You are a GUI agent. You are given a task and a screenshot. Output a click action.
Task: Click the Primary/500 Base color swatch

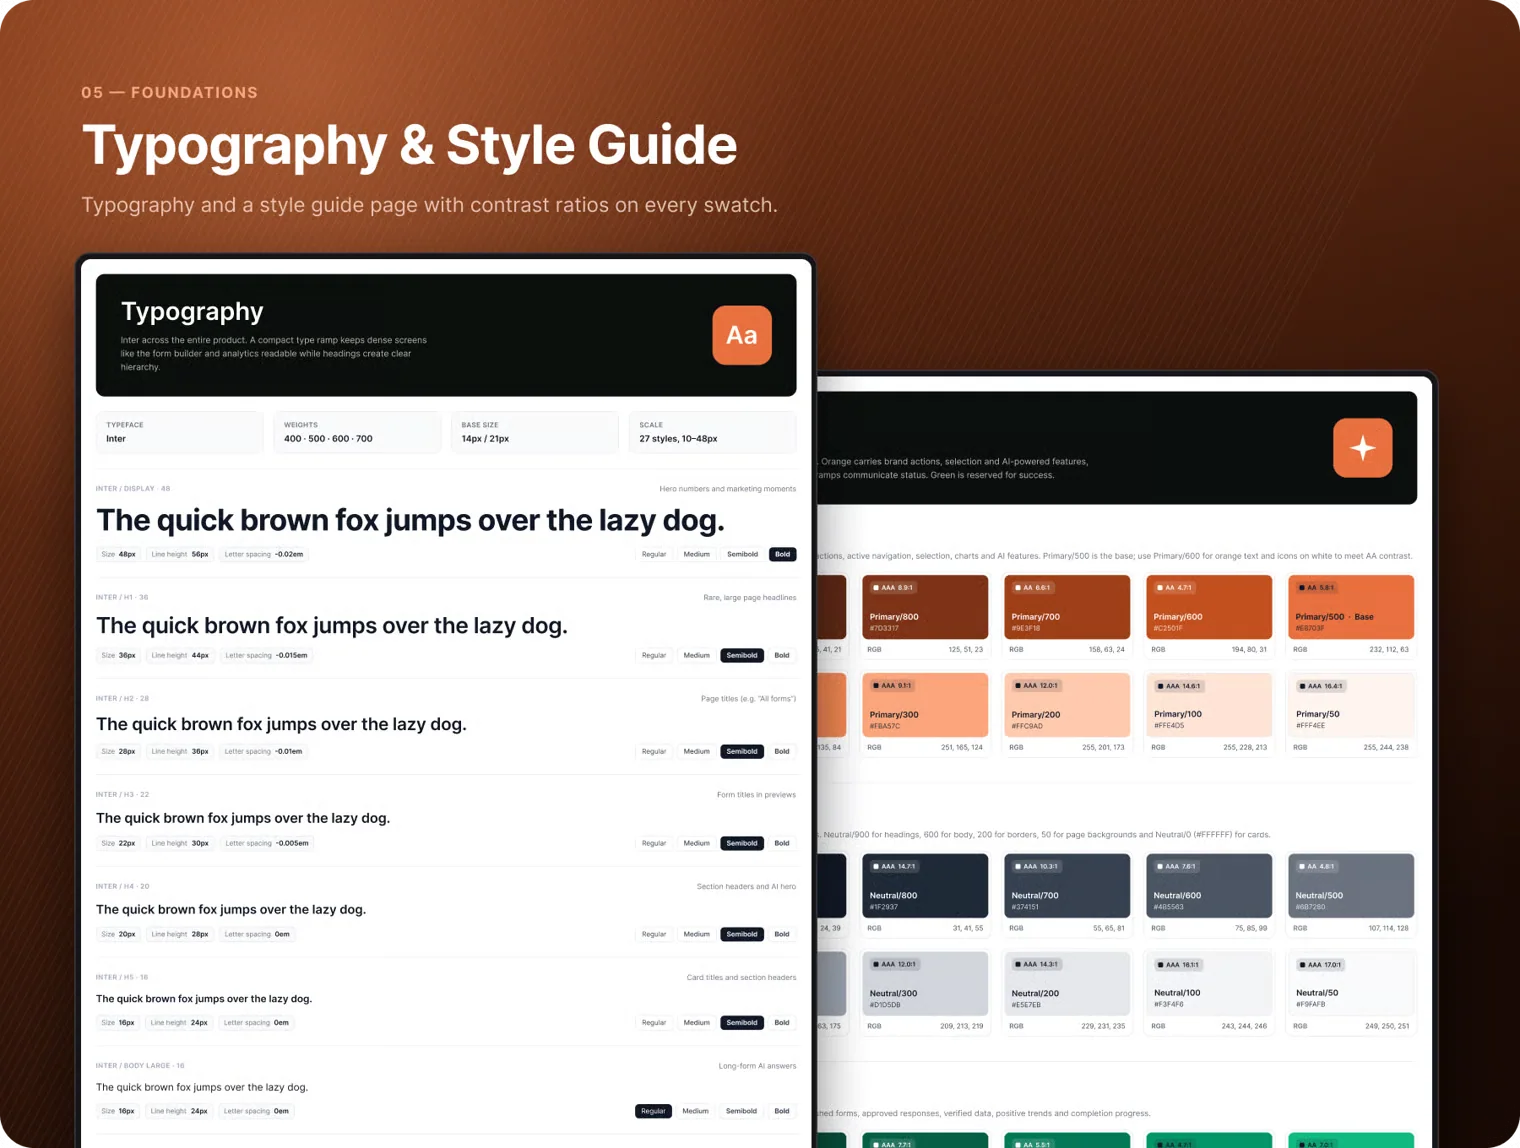tap(1351, 607)
